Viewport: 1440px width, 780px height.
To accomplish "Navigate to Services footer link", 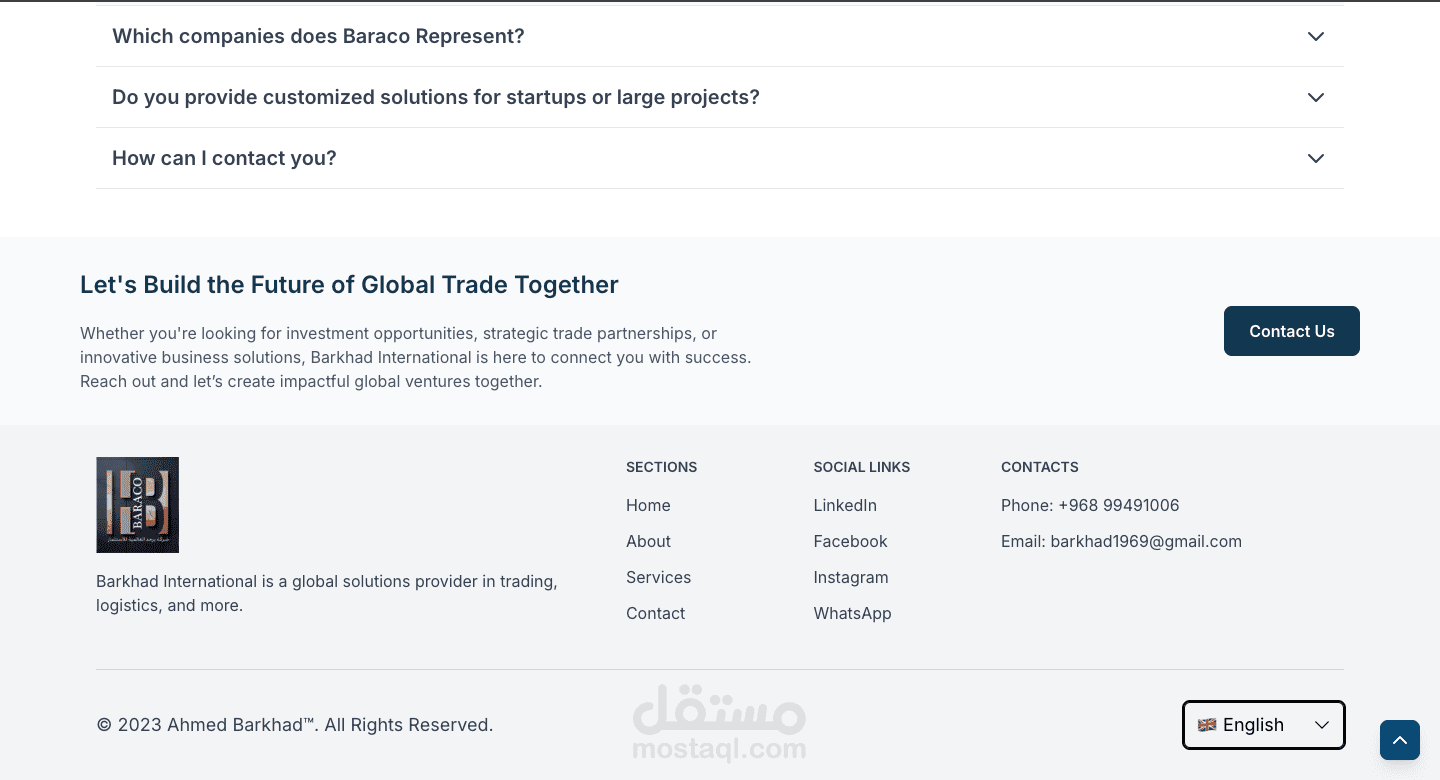I will (x=658, y=578).
